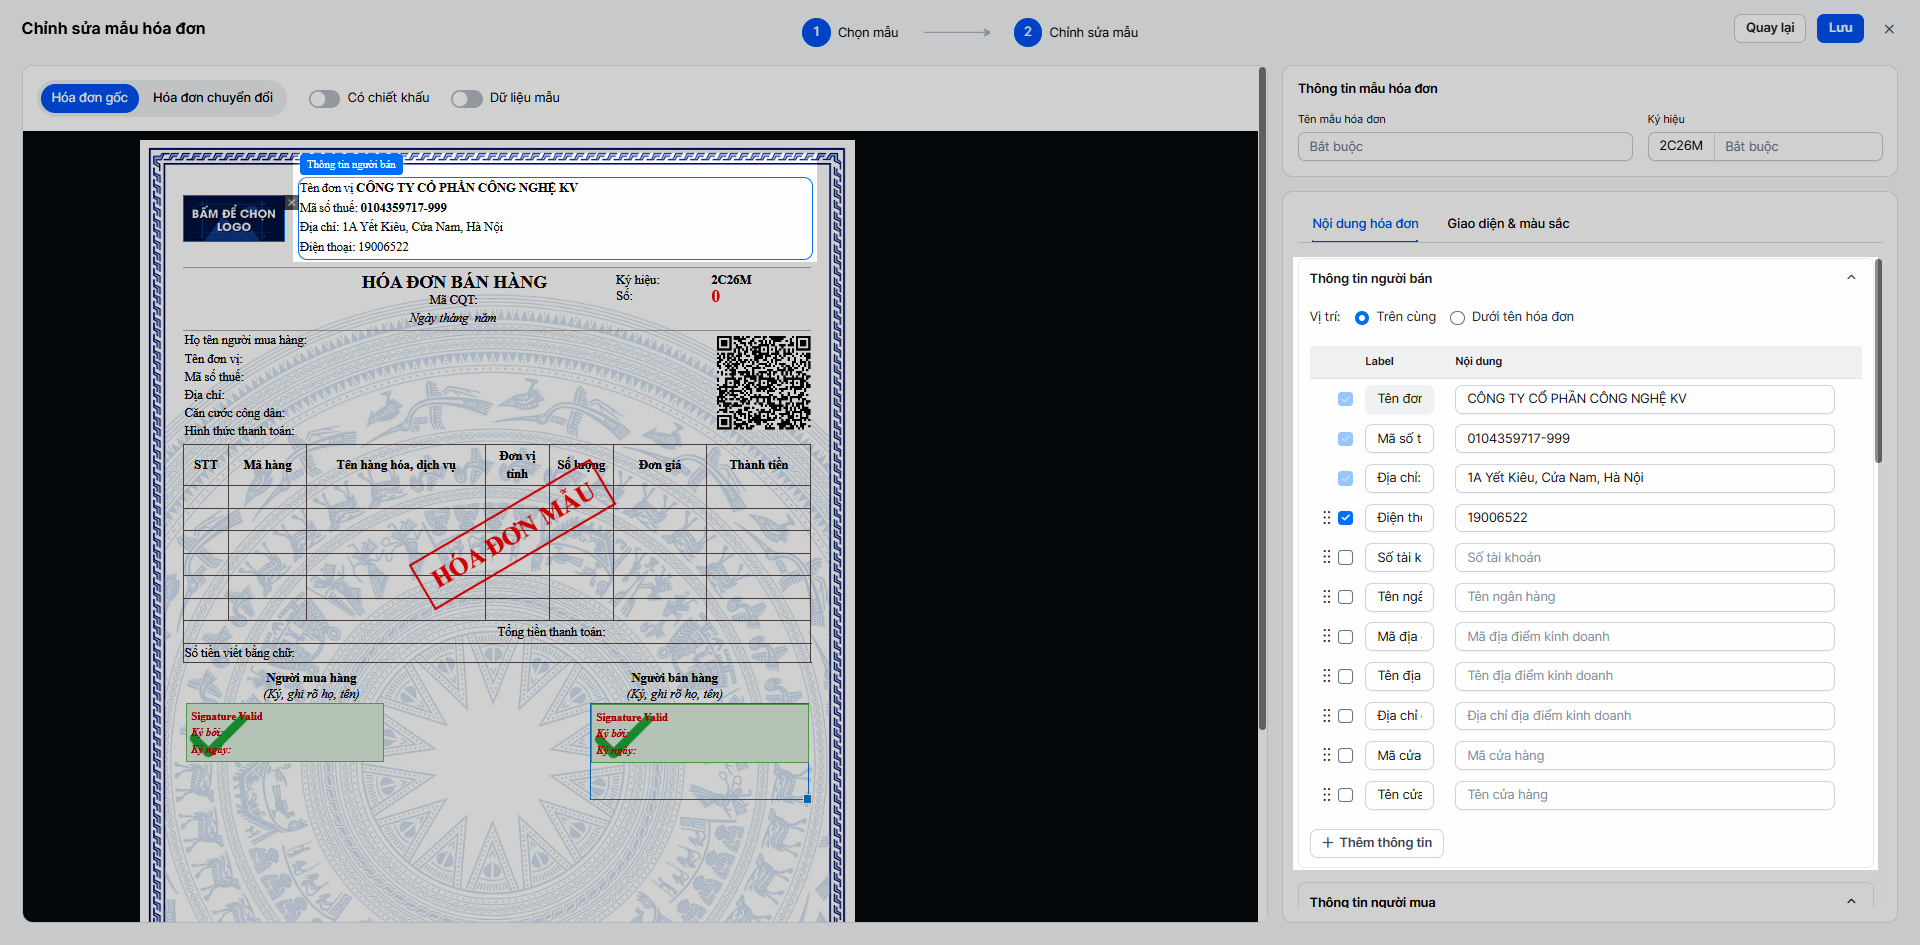Click Quay lại button

click(1769, 28)
